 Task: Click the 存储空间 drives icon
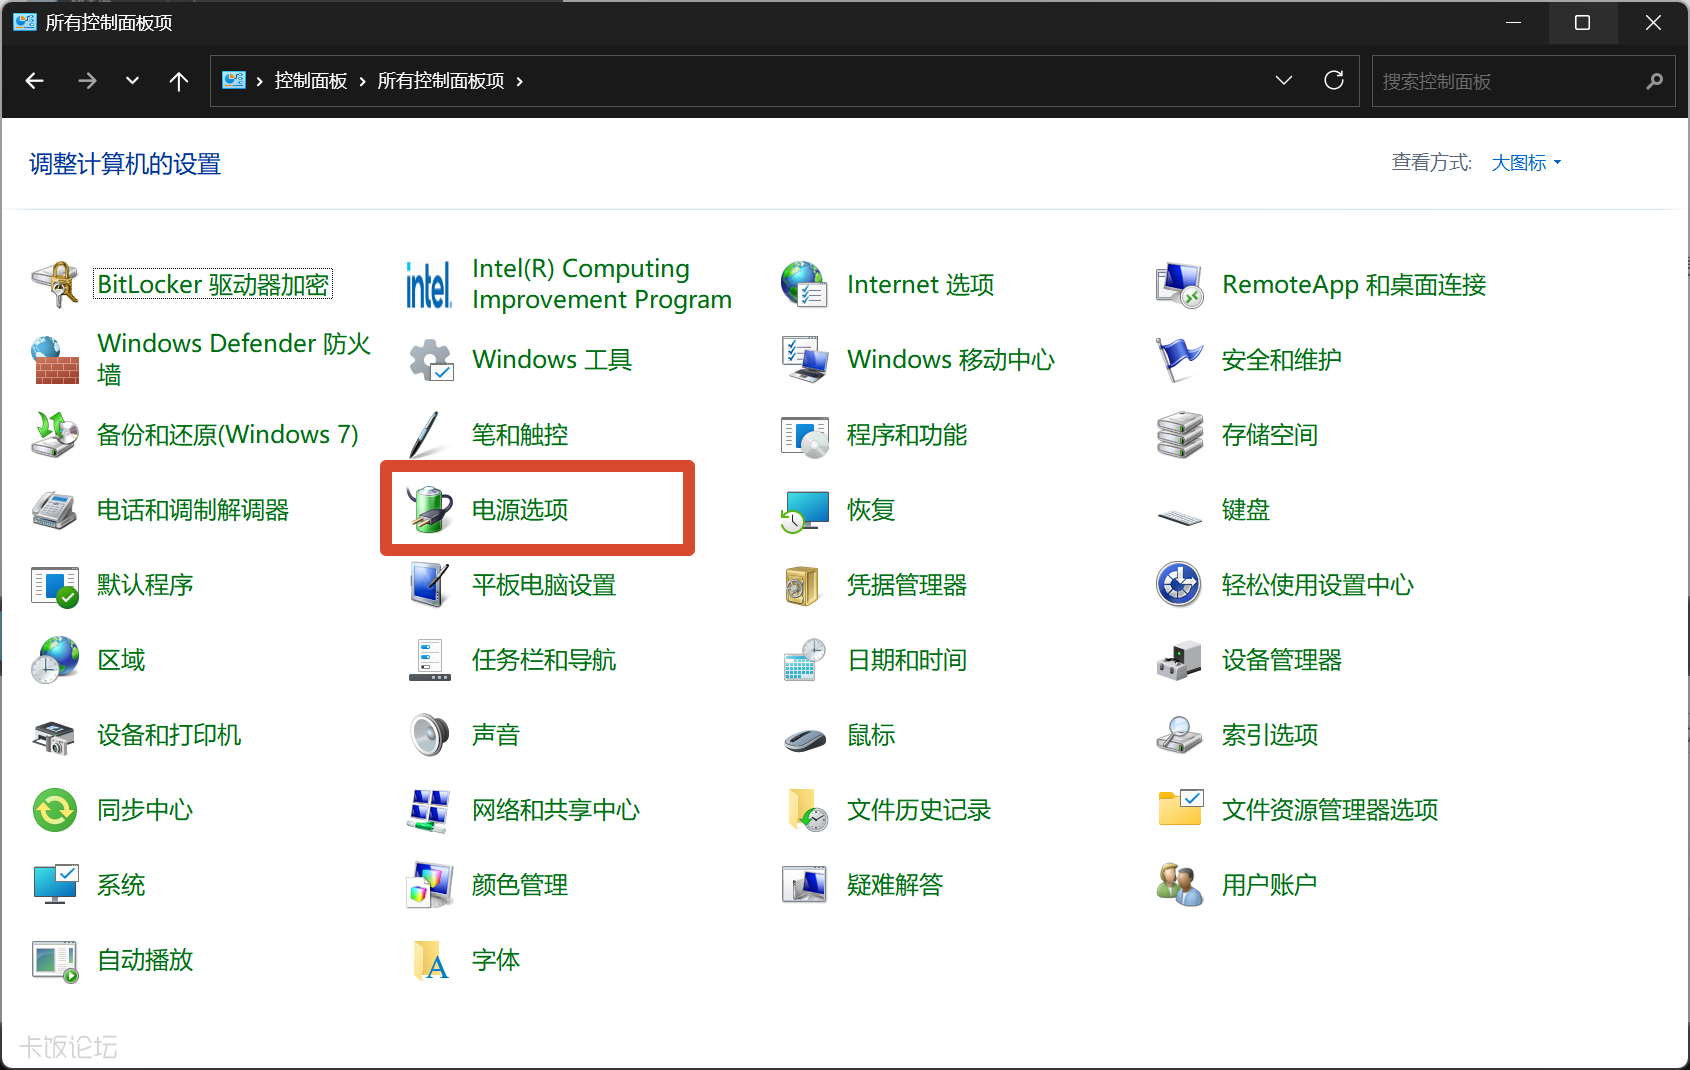pos(1180,435)
